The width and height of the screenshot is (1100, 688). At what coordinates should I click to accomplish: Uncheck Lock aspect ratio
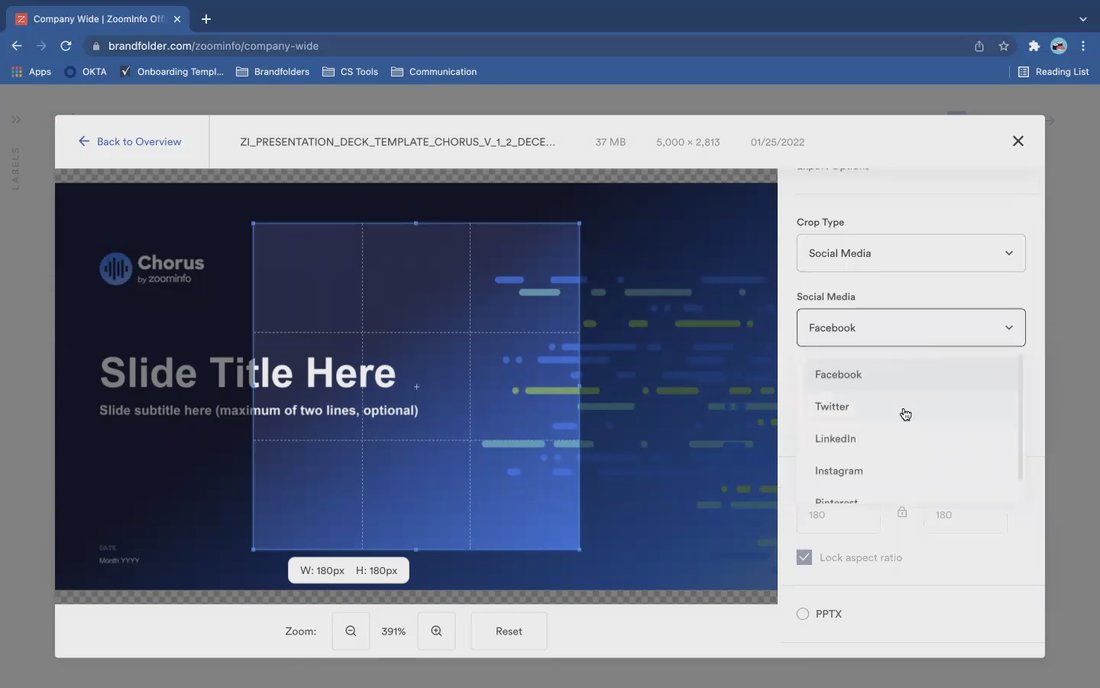[x=804, y=557]
